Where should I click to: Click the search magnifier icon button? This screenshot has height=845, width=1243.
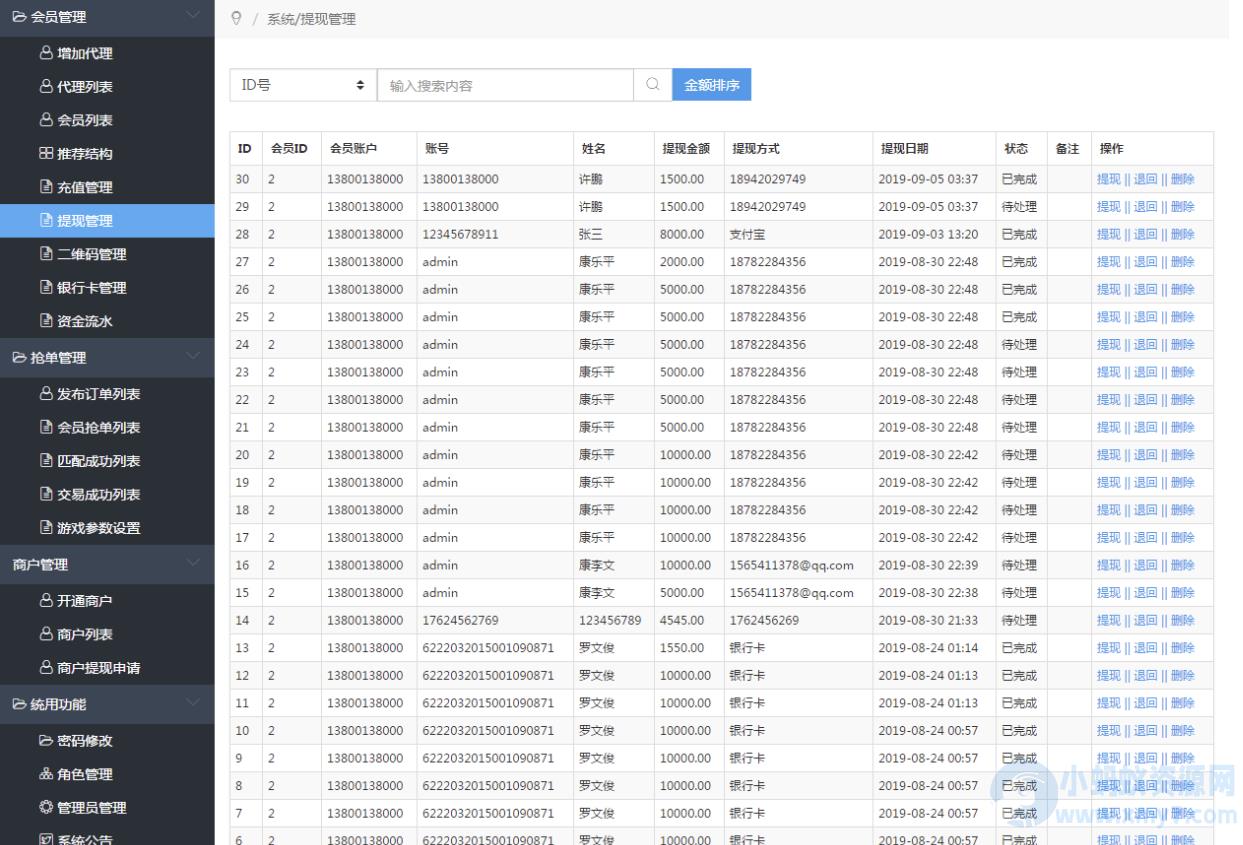(652, 86)
